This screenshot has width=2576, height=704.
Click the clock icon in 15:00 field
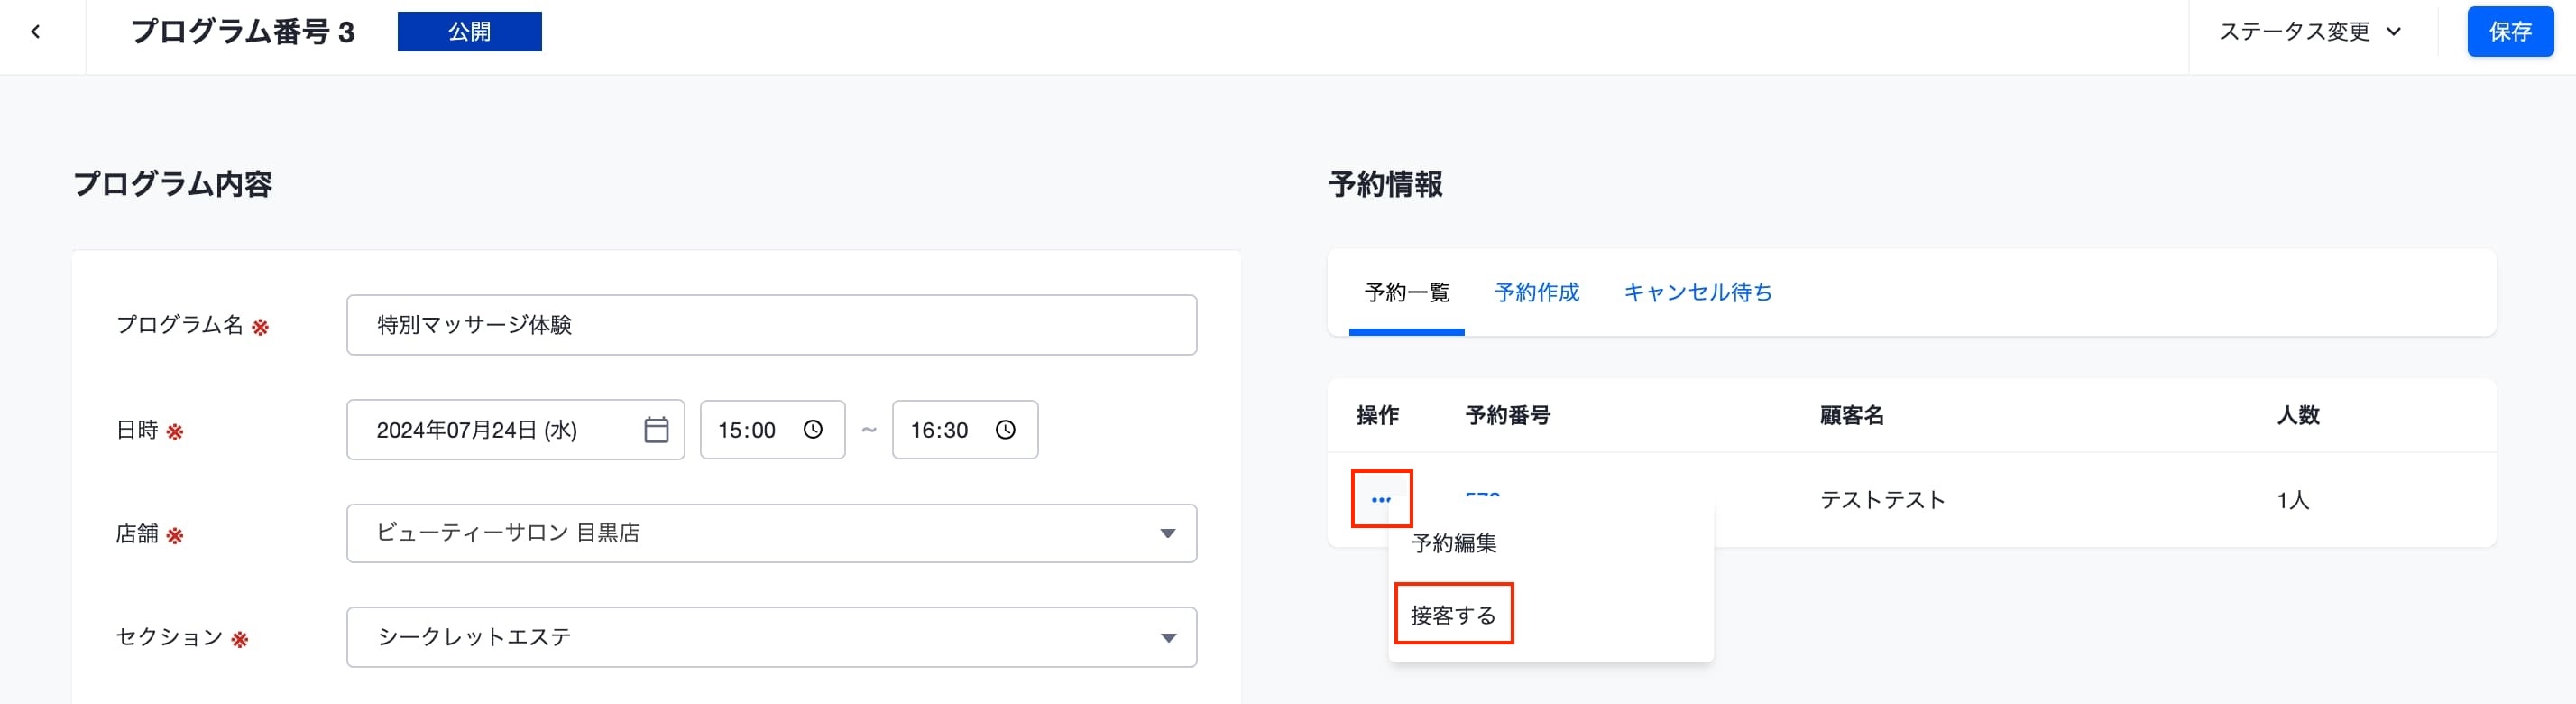point(813,430)
